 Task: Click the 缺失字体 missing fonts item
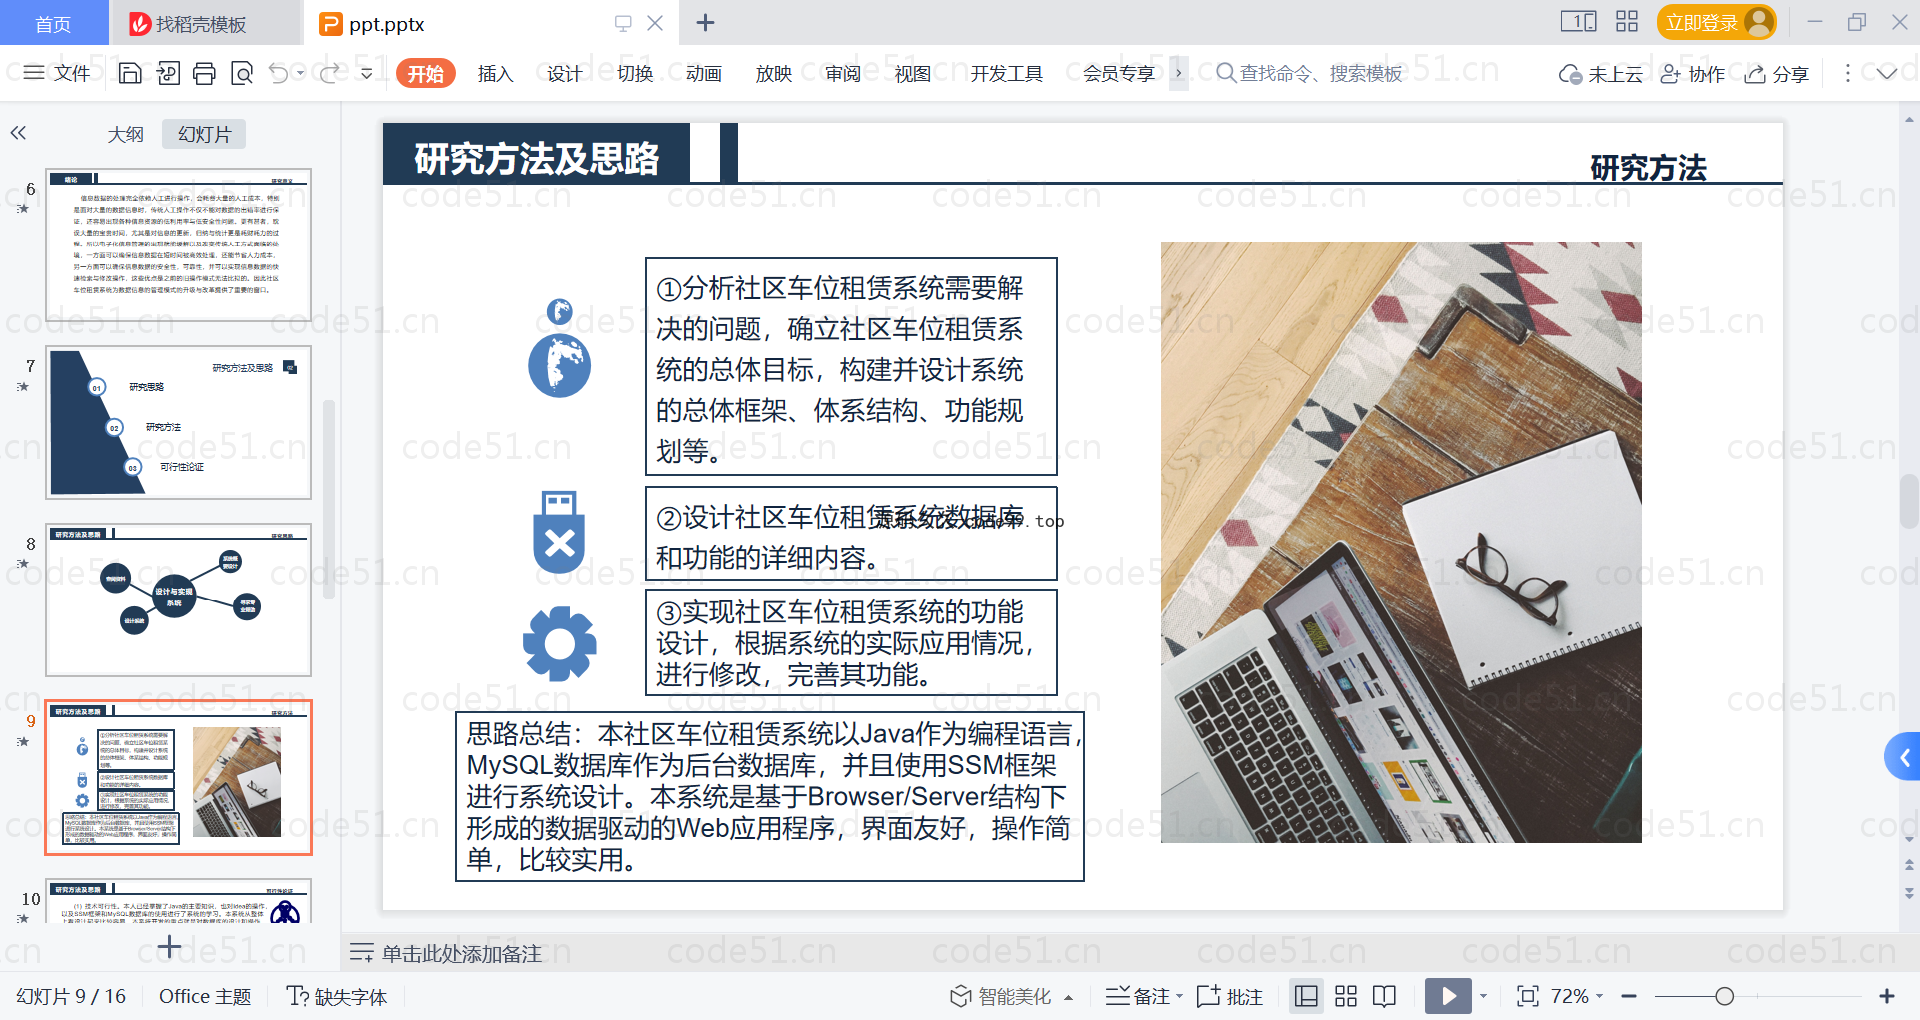click(337, 996)
